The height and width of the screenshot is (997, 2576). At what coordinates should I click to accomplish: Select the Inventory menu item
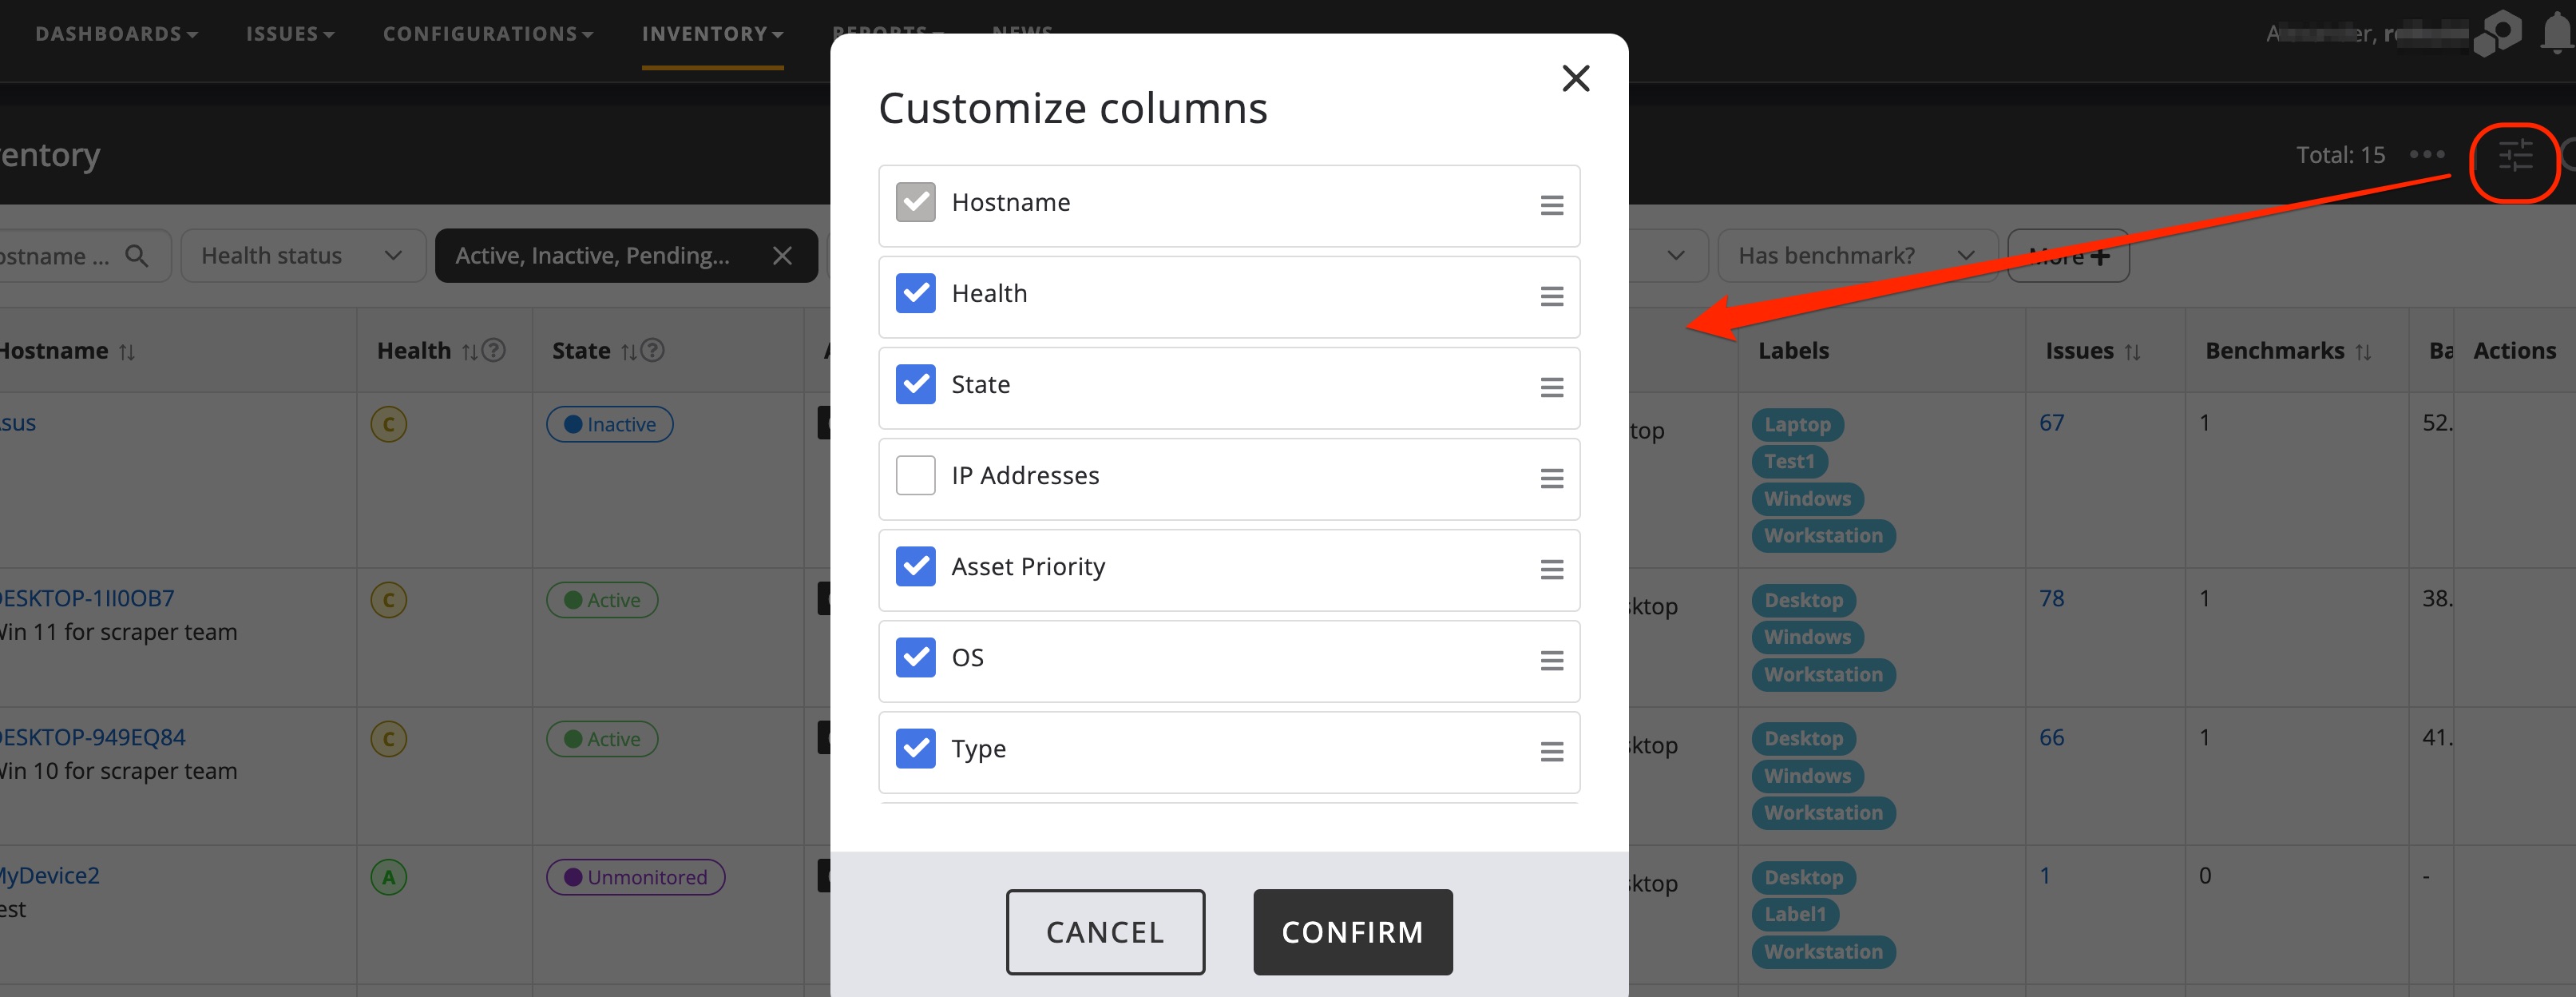point(711,33)
